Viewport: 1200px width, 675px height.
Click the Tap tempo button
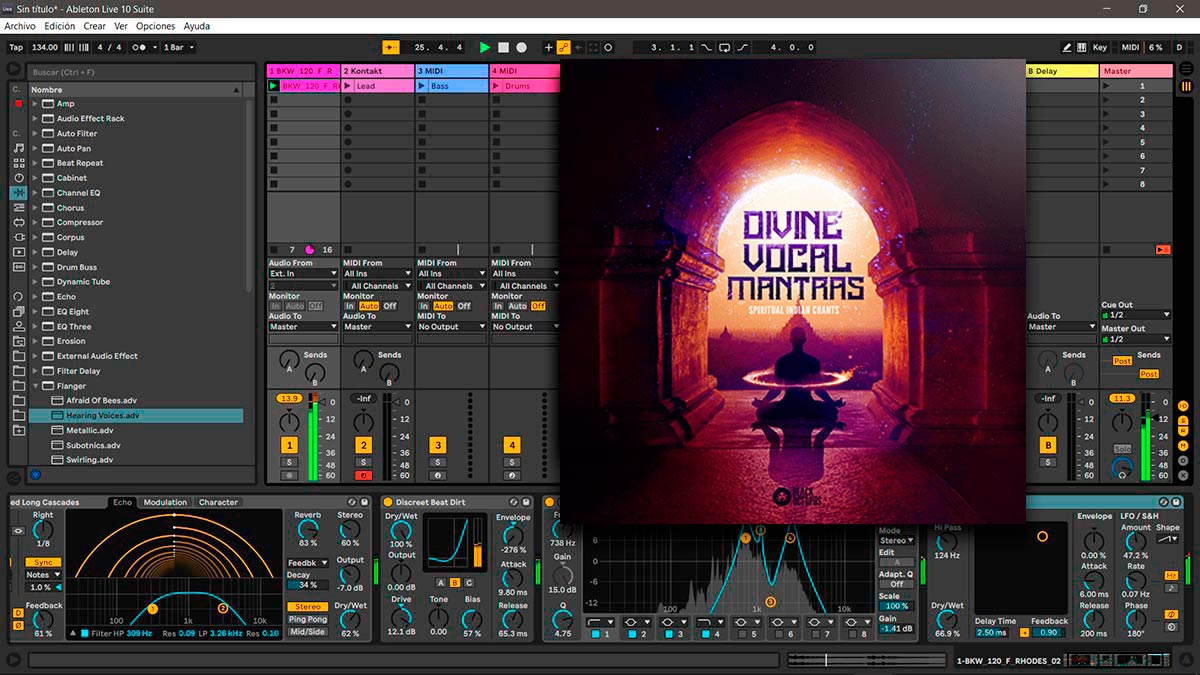click(16, 47)
